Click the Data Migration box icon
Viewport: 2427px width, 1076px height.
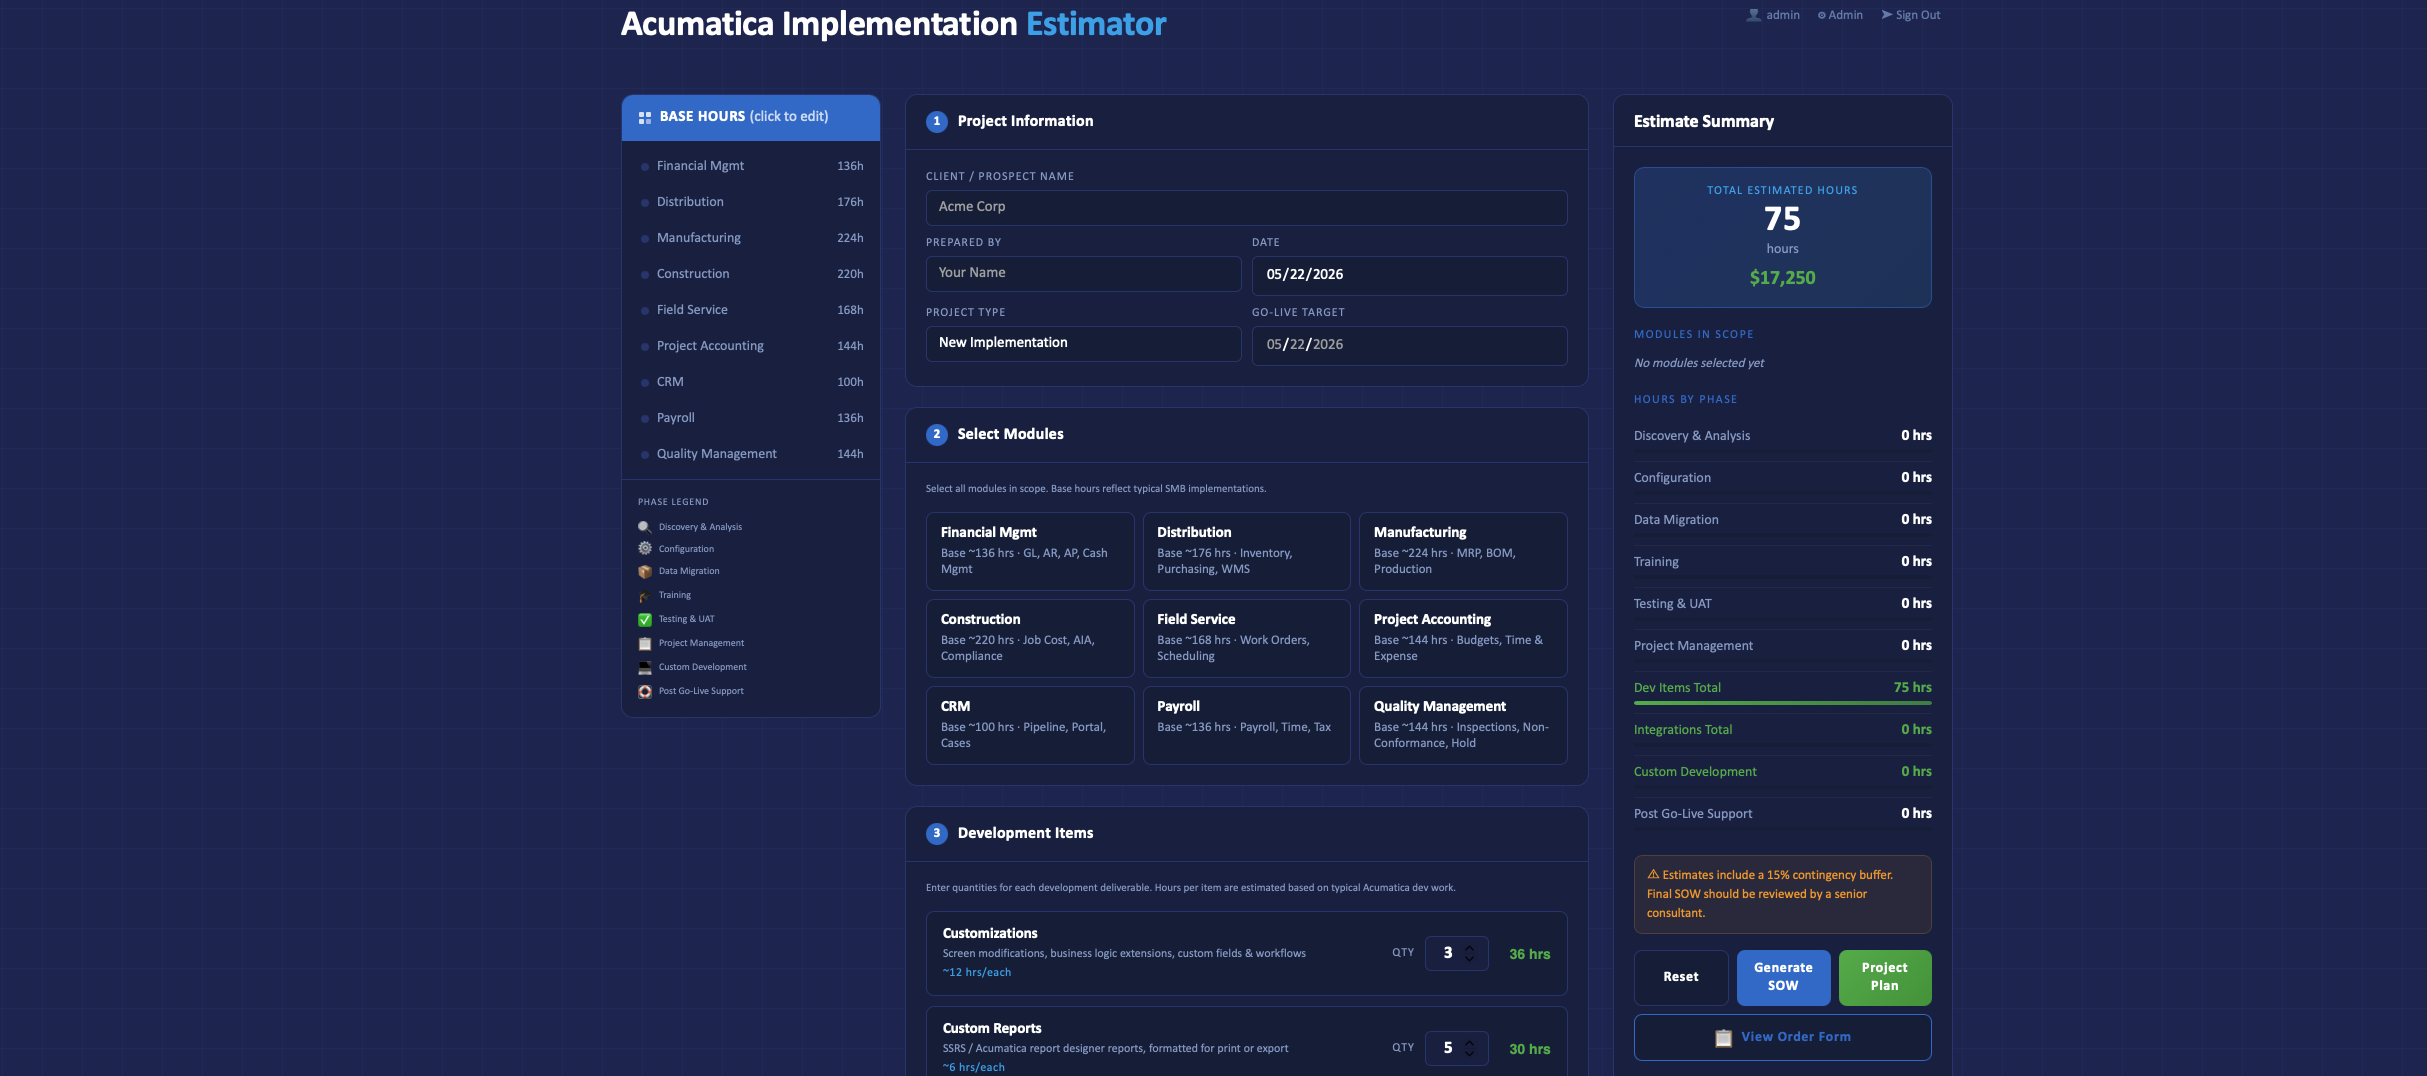[x=645, y=572]
